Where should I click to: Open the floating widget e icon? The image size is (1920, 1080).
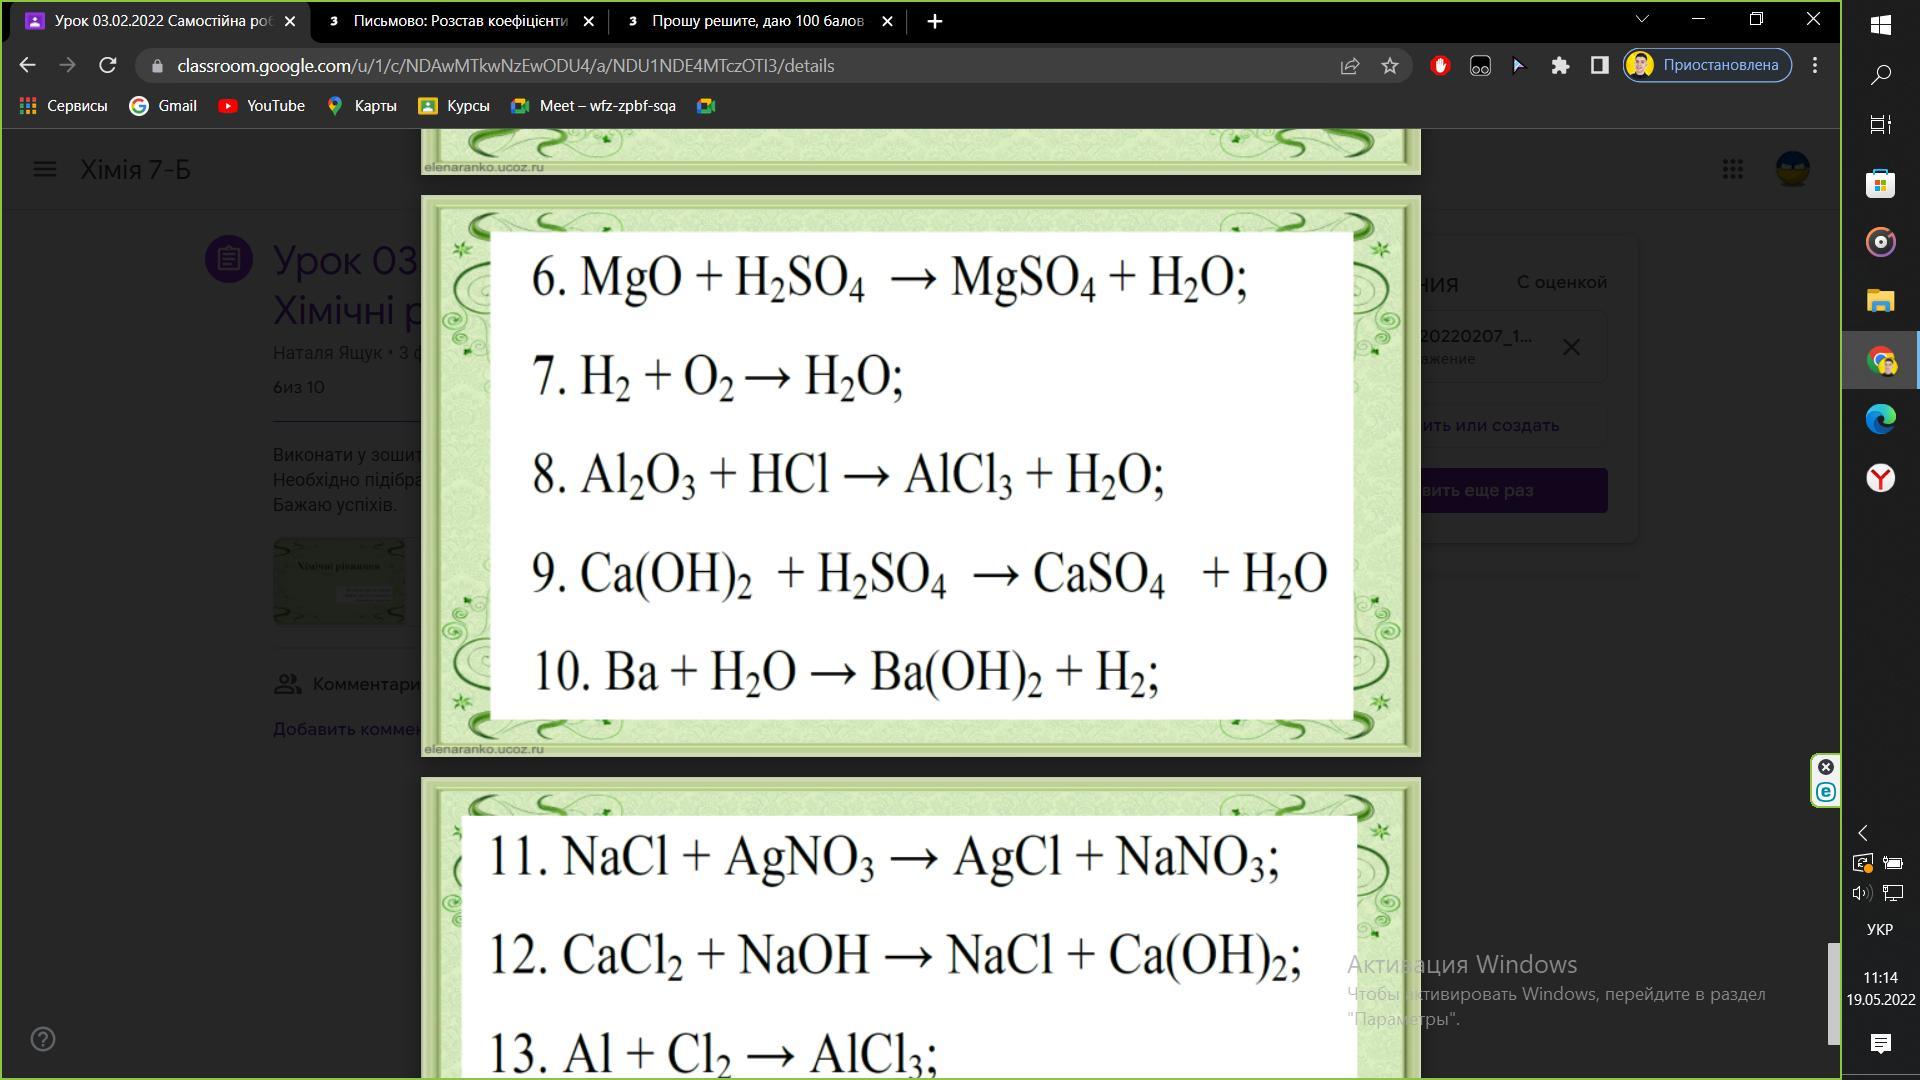pos(1826,792)
